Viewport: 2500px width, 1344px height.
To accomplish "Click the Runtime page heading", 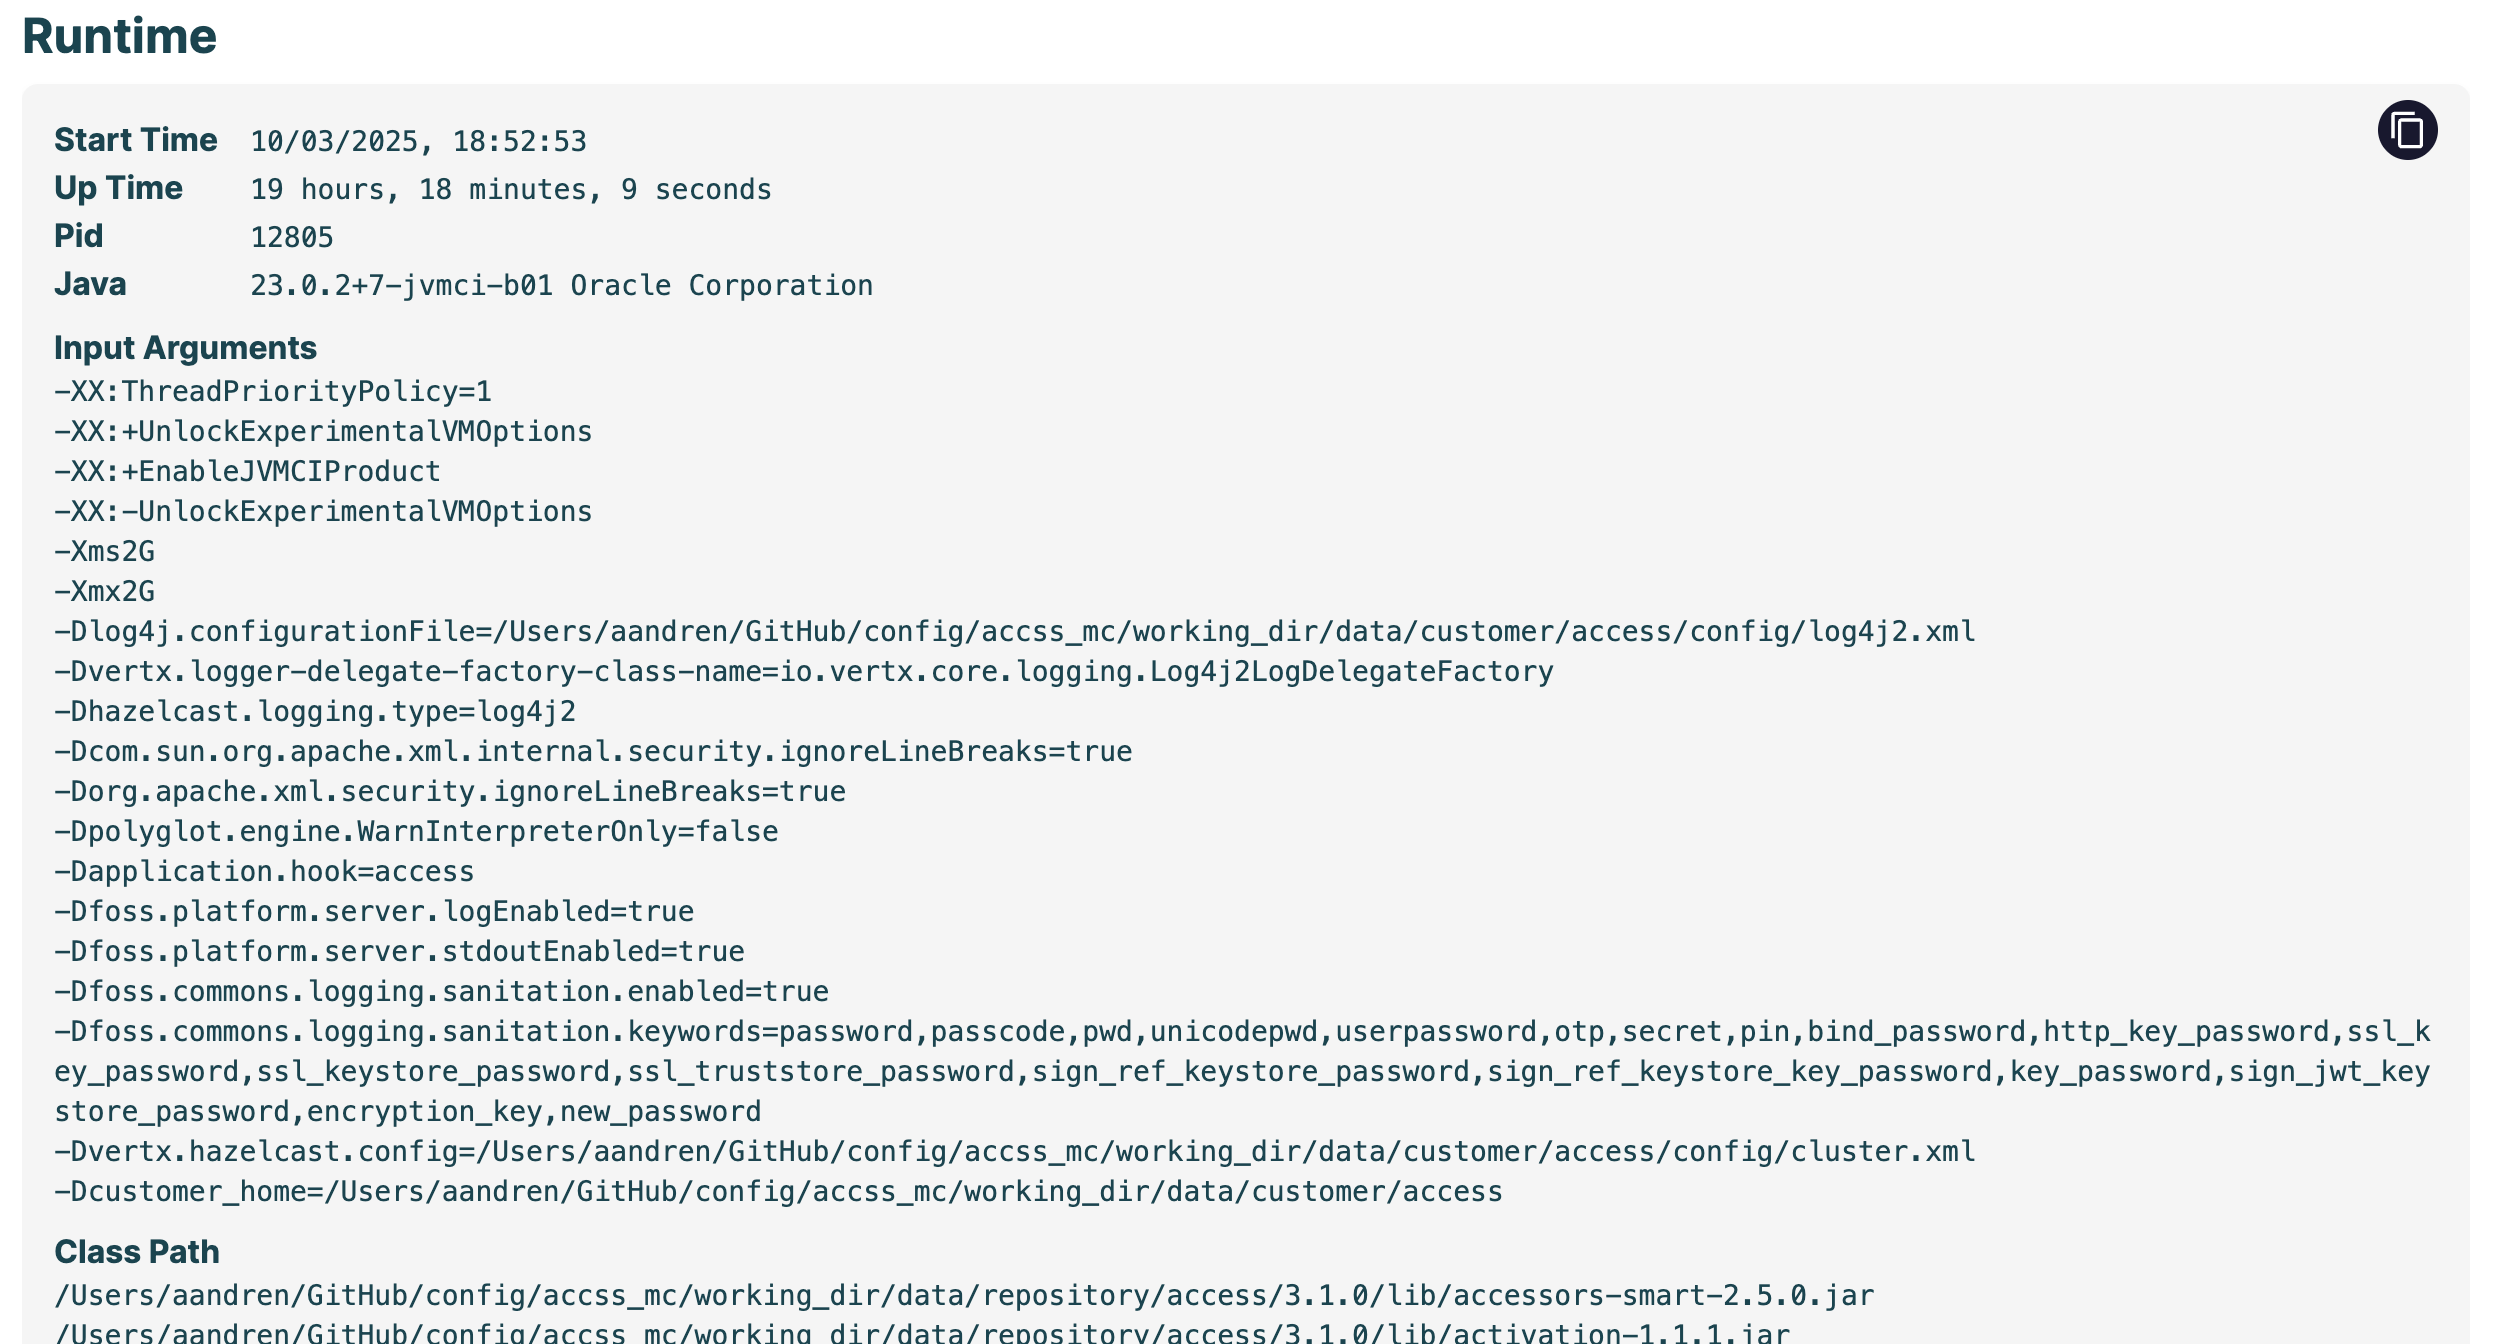I will (119, 37).
